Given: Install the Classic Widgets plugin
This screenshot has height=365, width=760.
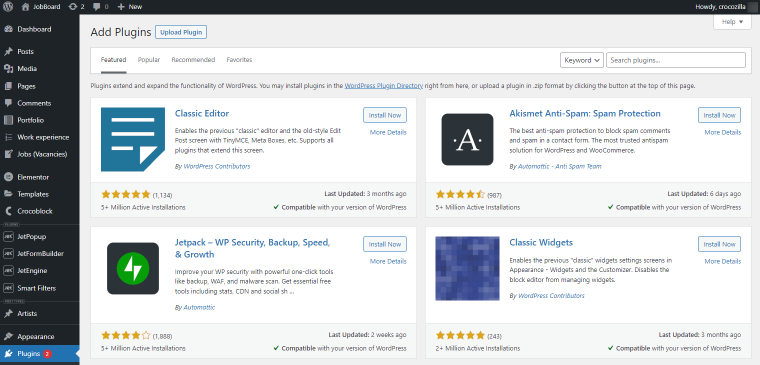Looking at the screenshot, I should coord(719,244).
